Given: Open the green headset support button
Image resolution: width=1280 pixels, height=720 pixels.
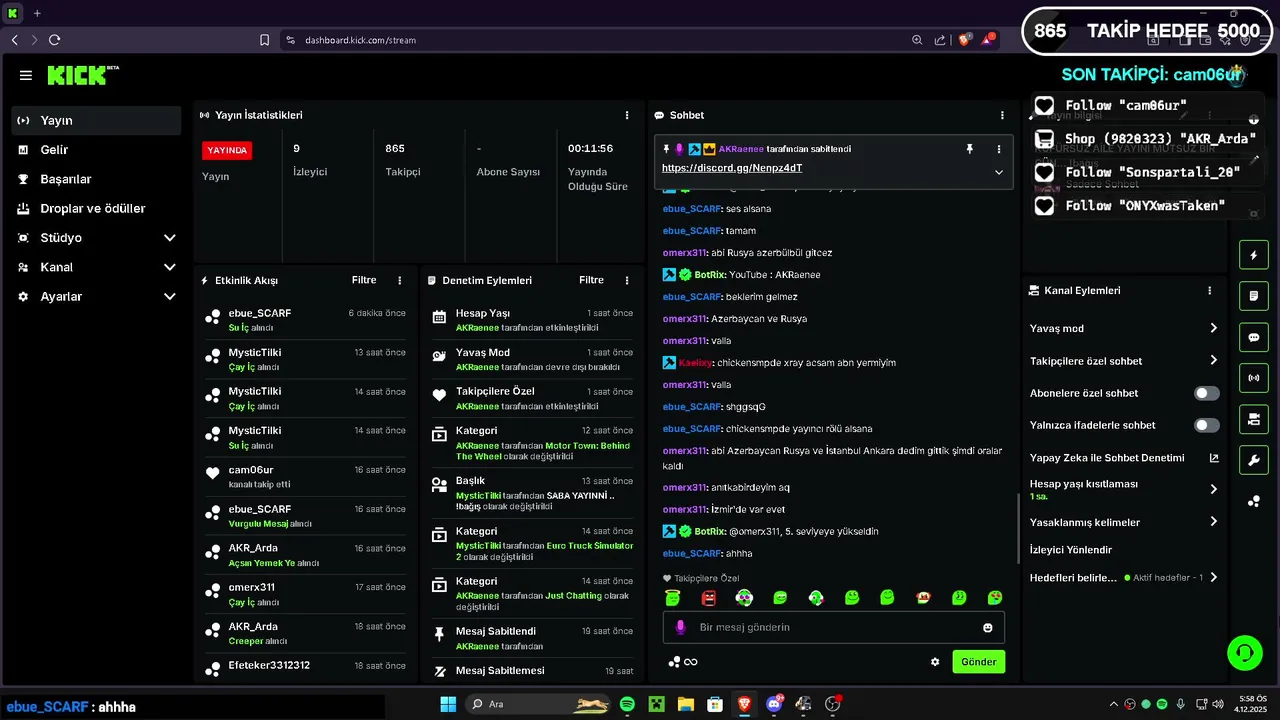Looking at the screenshot, I should (1245, 653).
